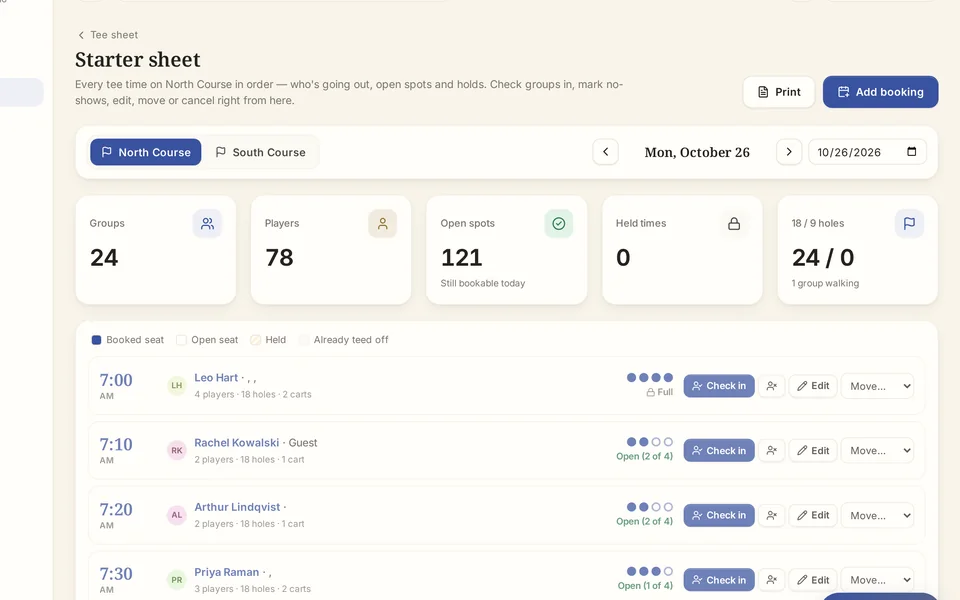
Task: Mark Arthur Lindqvist's group as no-show
Action: tap(771, 516)
